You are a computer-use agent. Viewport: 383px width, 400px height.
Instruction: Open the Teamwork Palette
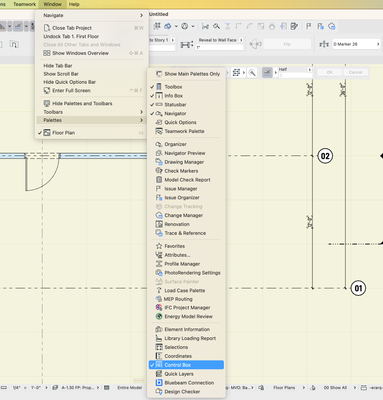tap(186, 131)
